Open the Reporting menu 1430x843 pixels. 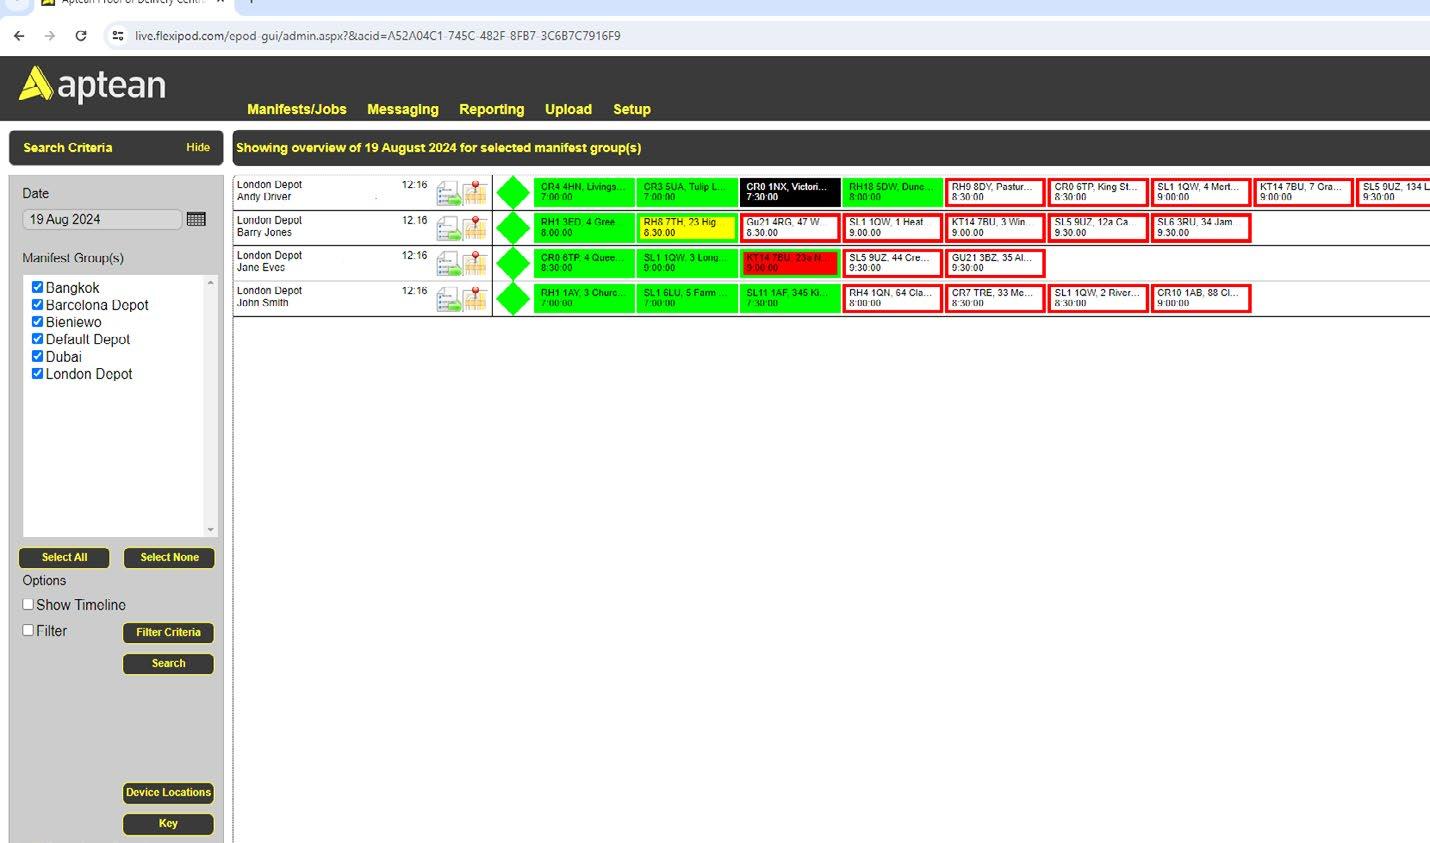[491, 109]
